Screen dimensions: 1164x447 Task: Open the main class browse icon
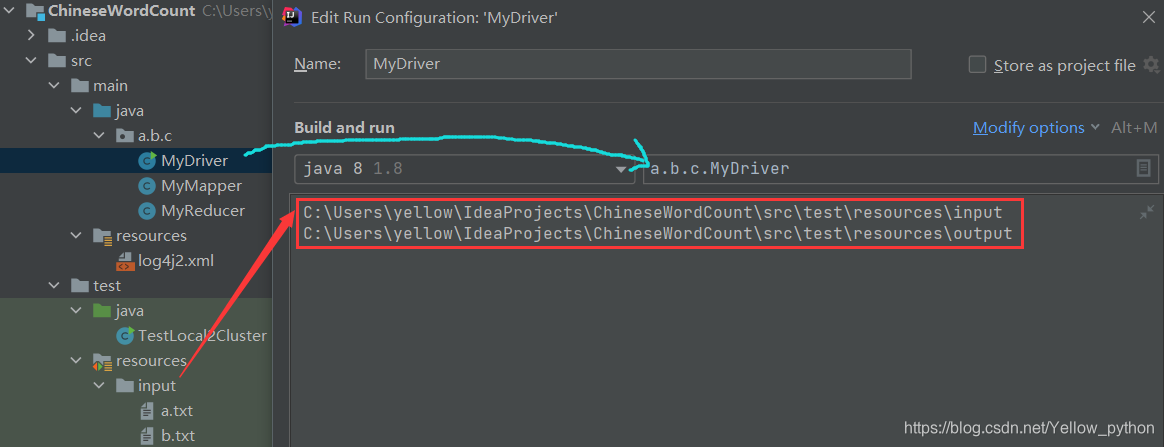pyautogui.click(x=1143, y=169)
